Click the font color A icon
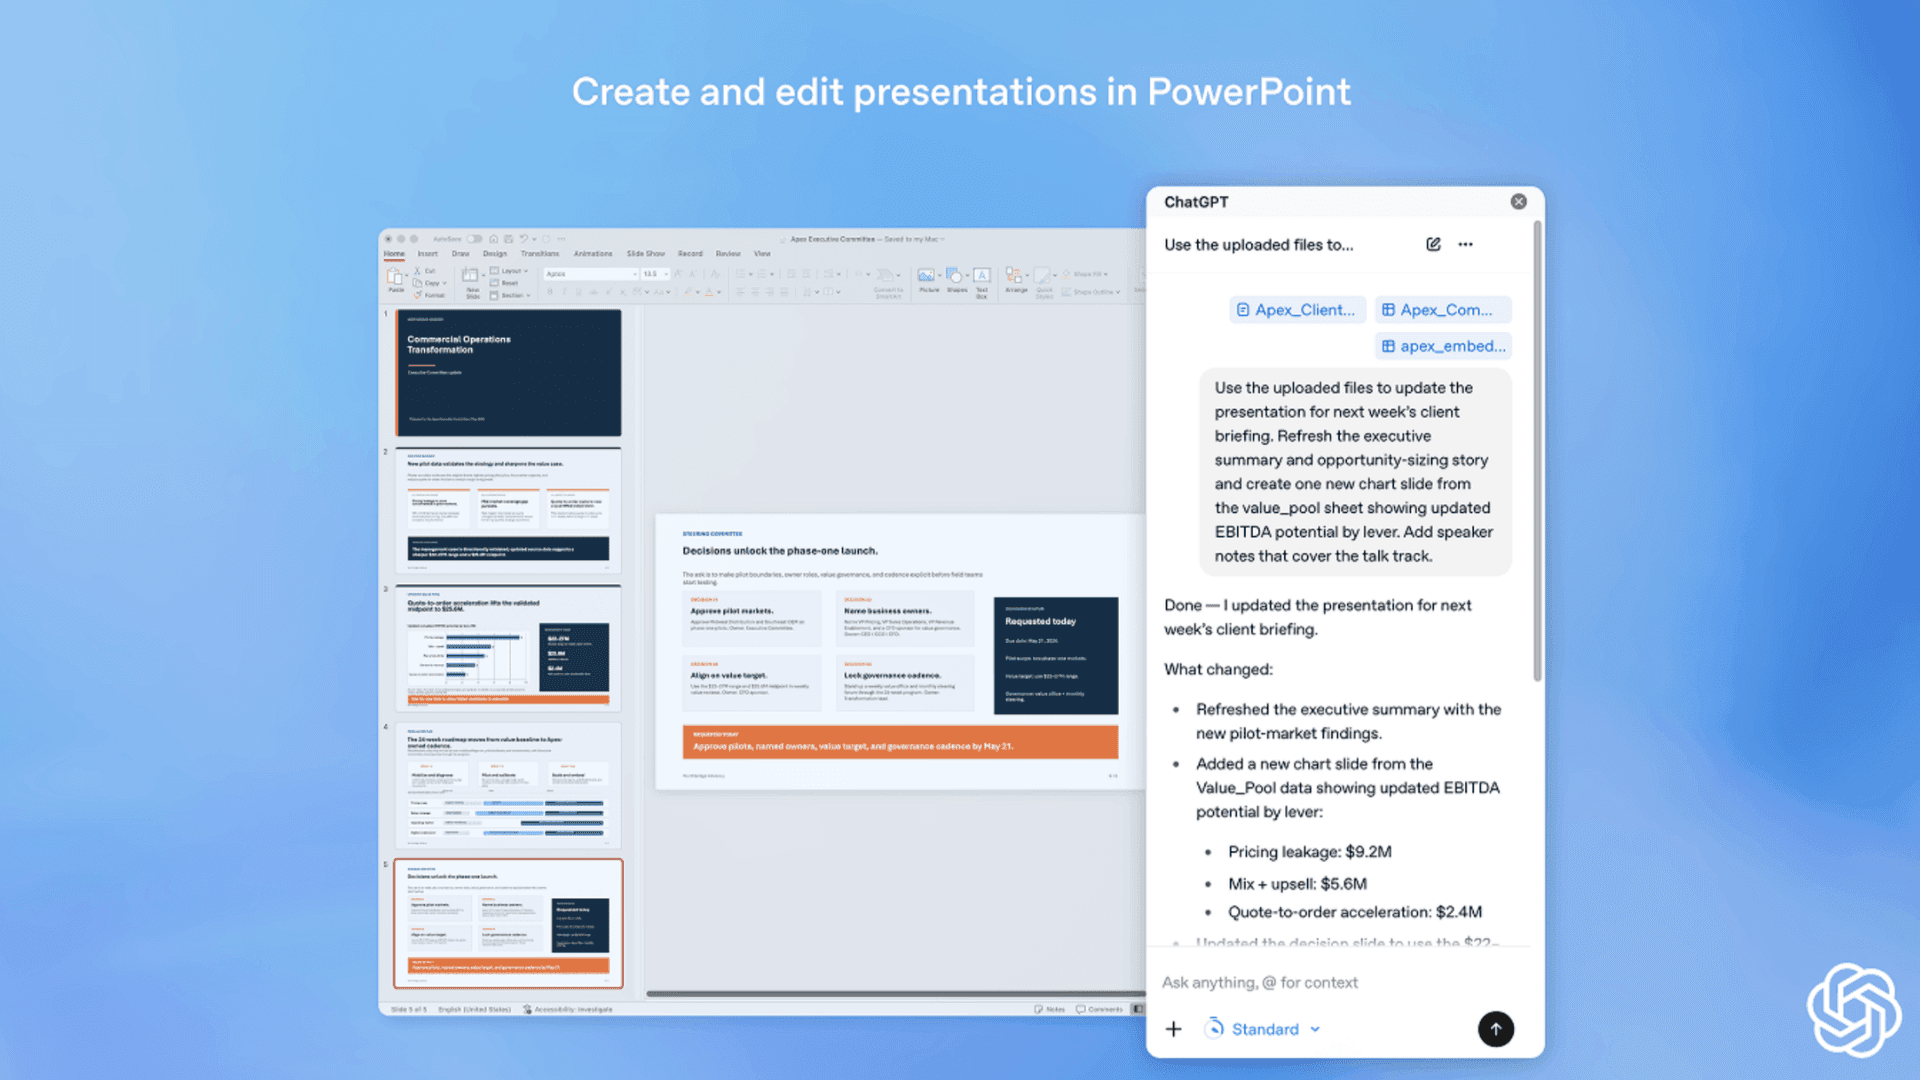This screenshot has height=1080, width=1920. coord(709,292)
